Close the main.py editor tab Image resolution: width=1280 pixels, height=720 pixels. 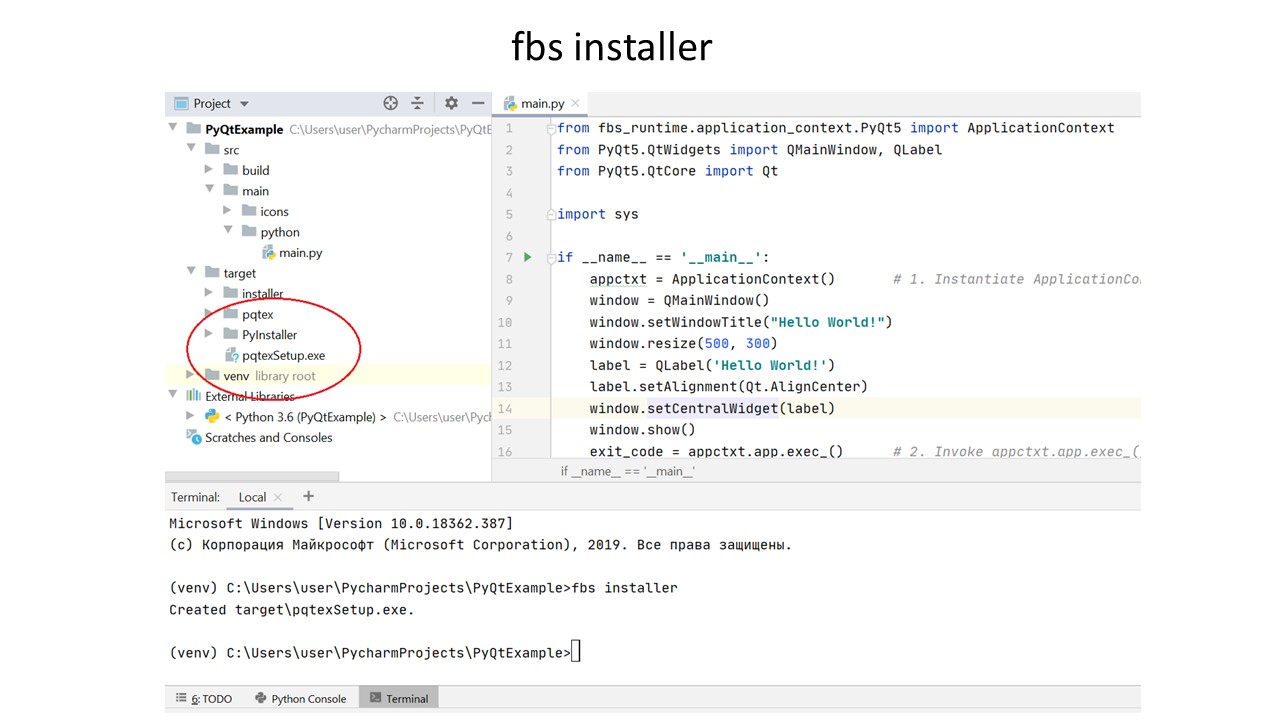[576, 103]
